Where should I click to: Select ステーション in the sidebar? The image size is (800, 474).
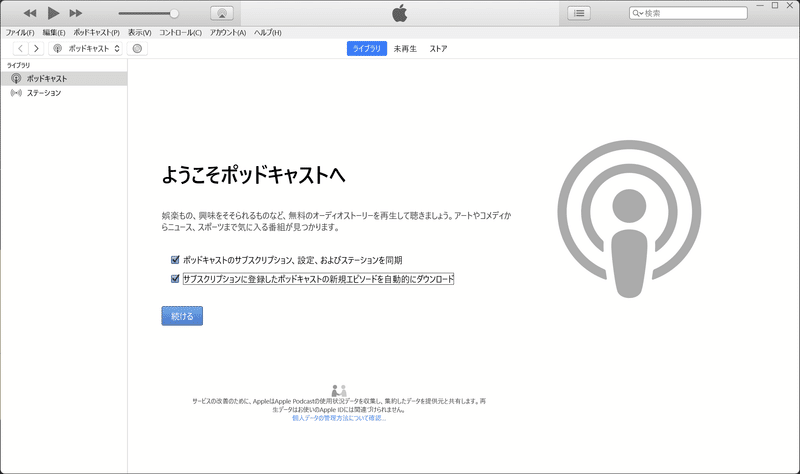pos(64,93)
